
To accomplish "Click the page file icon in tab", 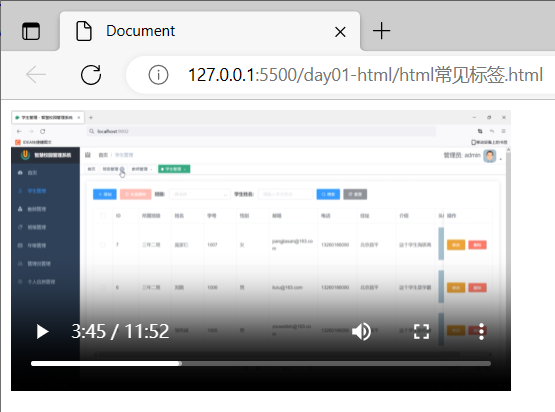I will (x=84, y=31).
